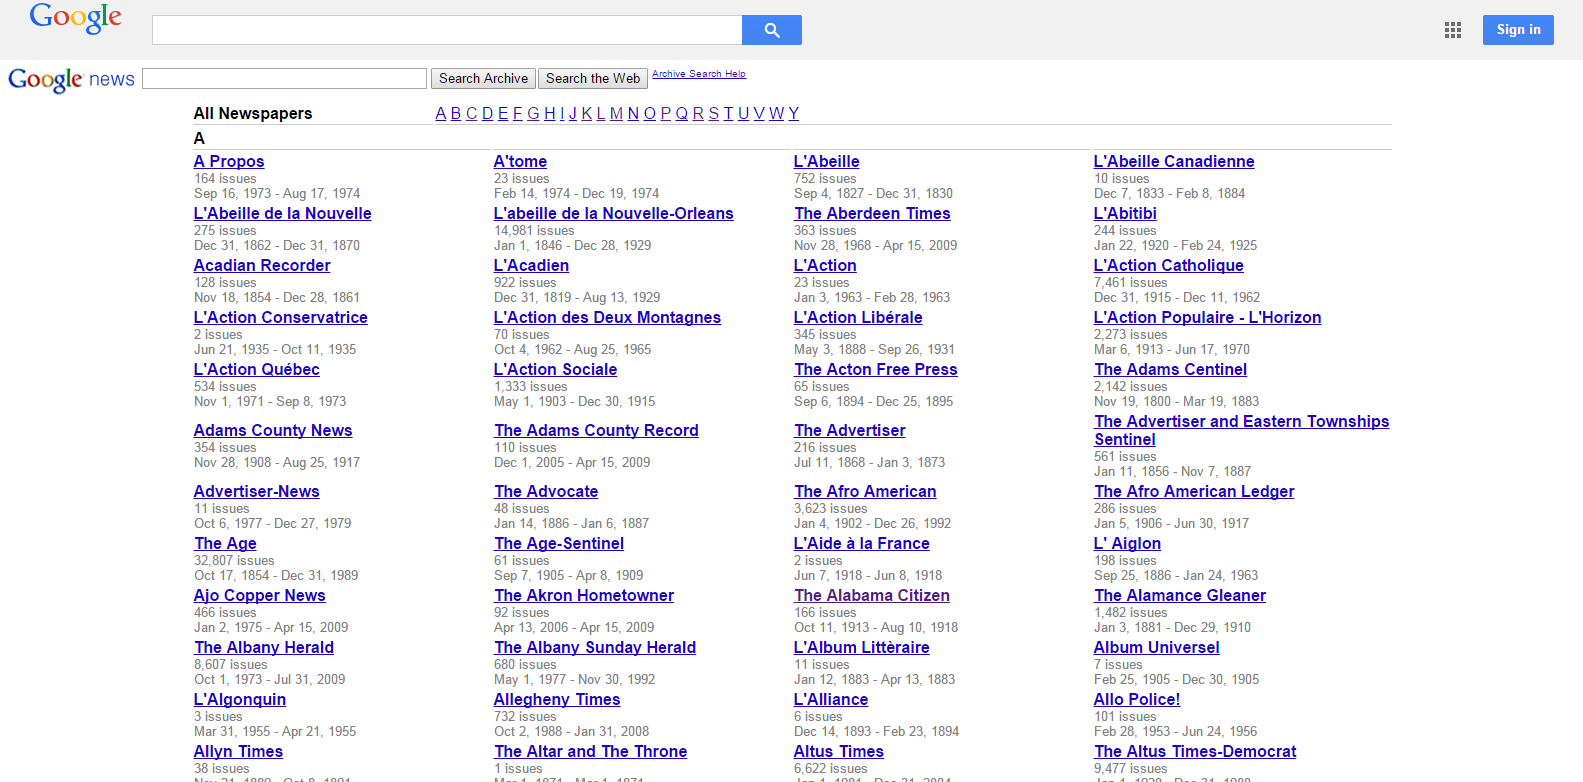Open L'Album Littéraire link
Image resolution: width=1583 pixels, height=782 pixels.
(x=862, y=647)
